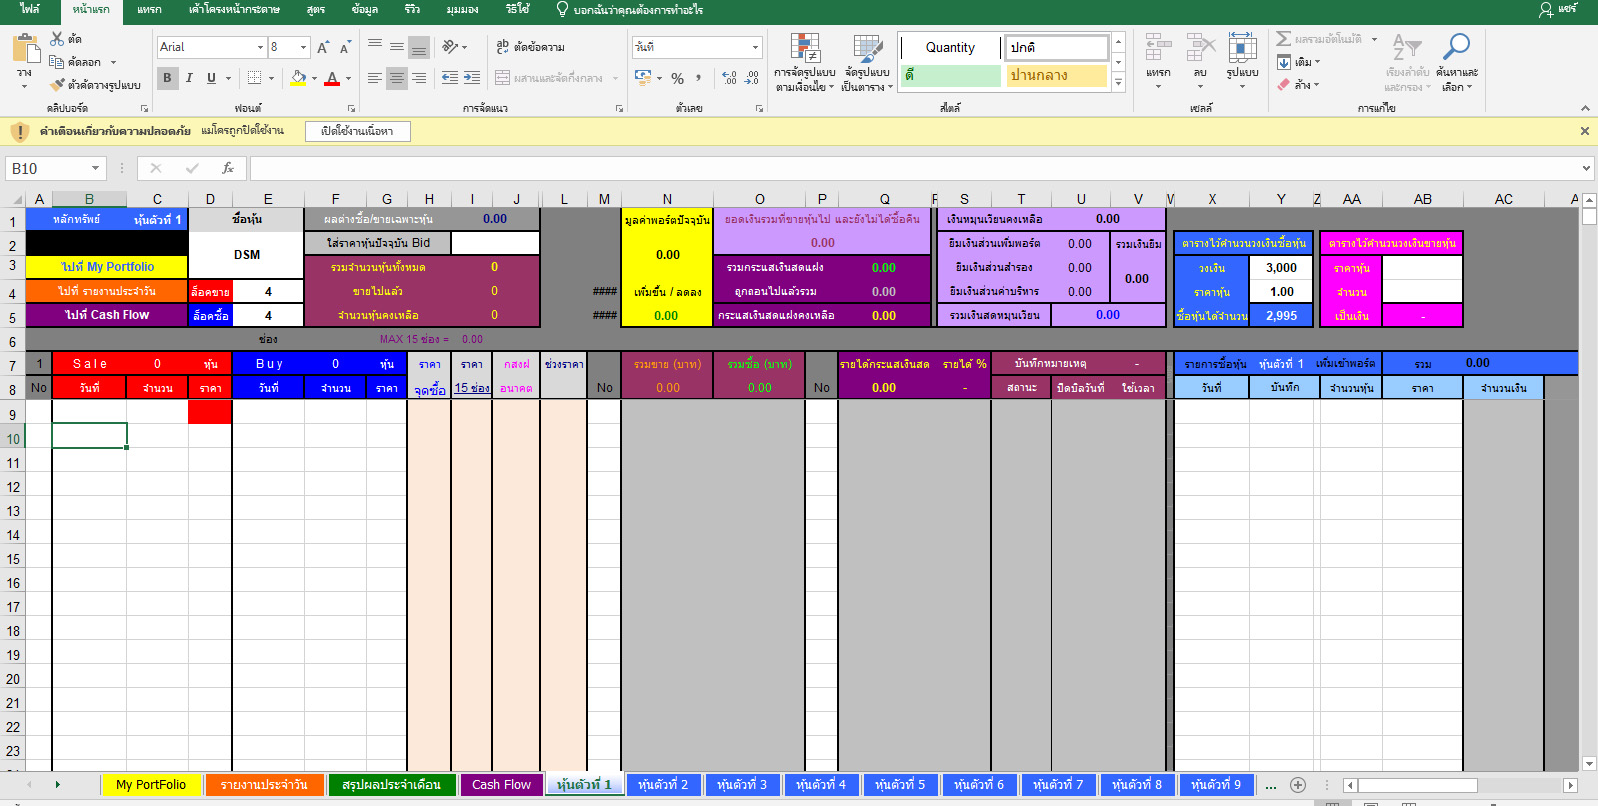Image resolution: width=1598 pixels, height=806 pixels.
Task: Expand the cell styles gallery
Action: coord(1118,83)
